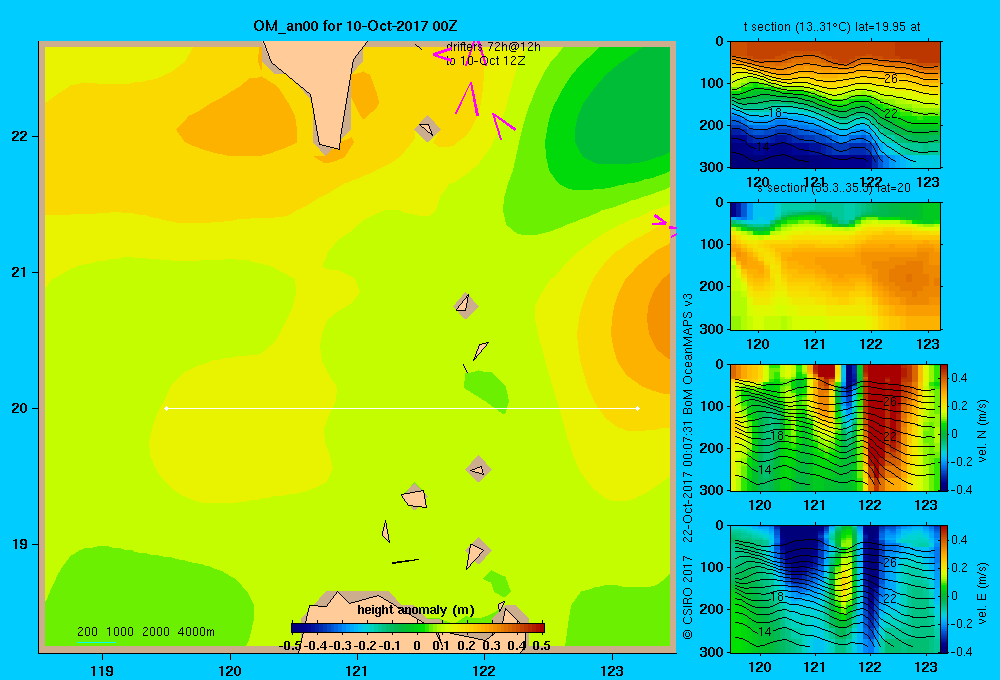This screenshot has width=1000, height=680.
Task: Open the eastward velocity section plot
Action: 835,589
